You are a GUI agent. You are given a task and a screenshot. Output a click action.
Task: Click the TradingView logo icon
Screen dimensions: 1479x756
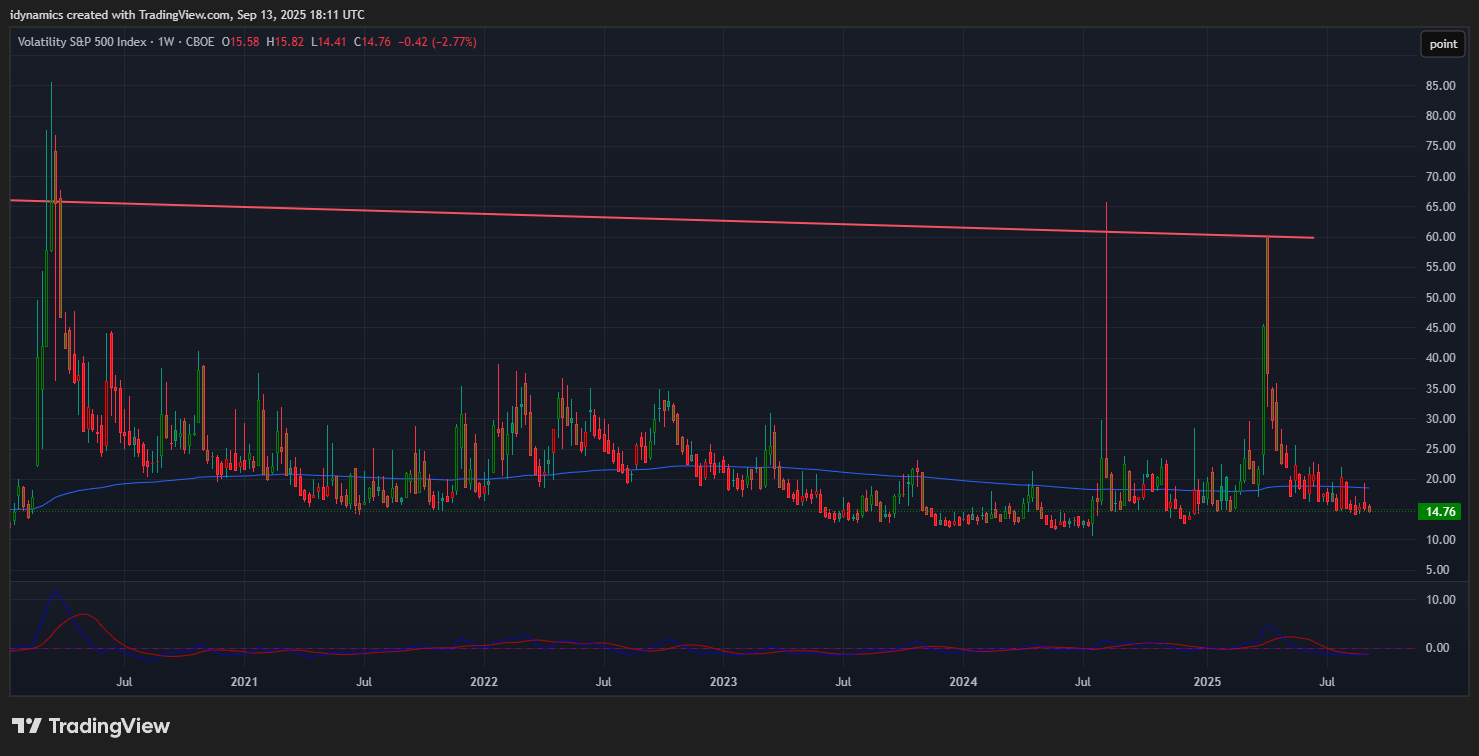26,726
